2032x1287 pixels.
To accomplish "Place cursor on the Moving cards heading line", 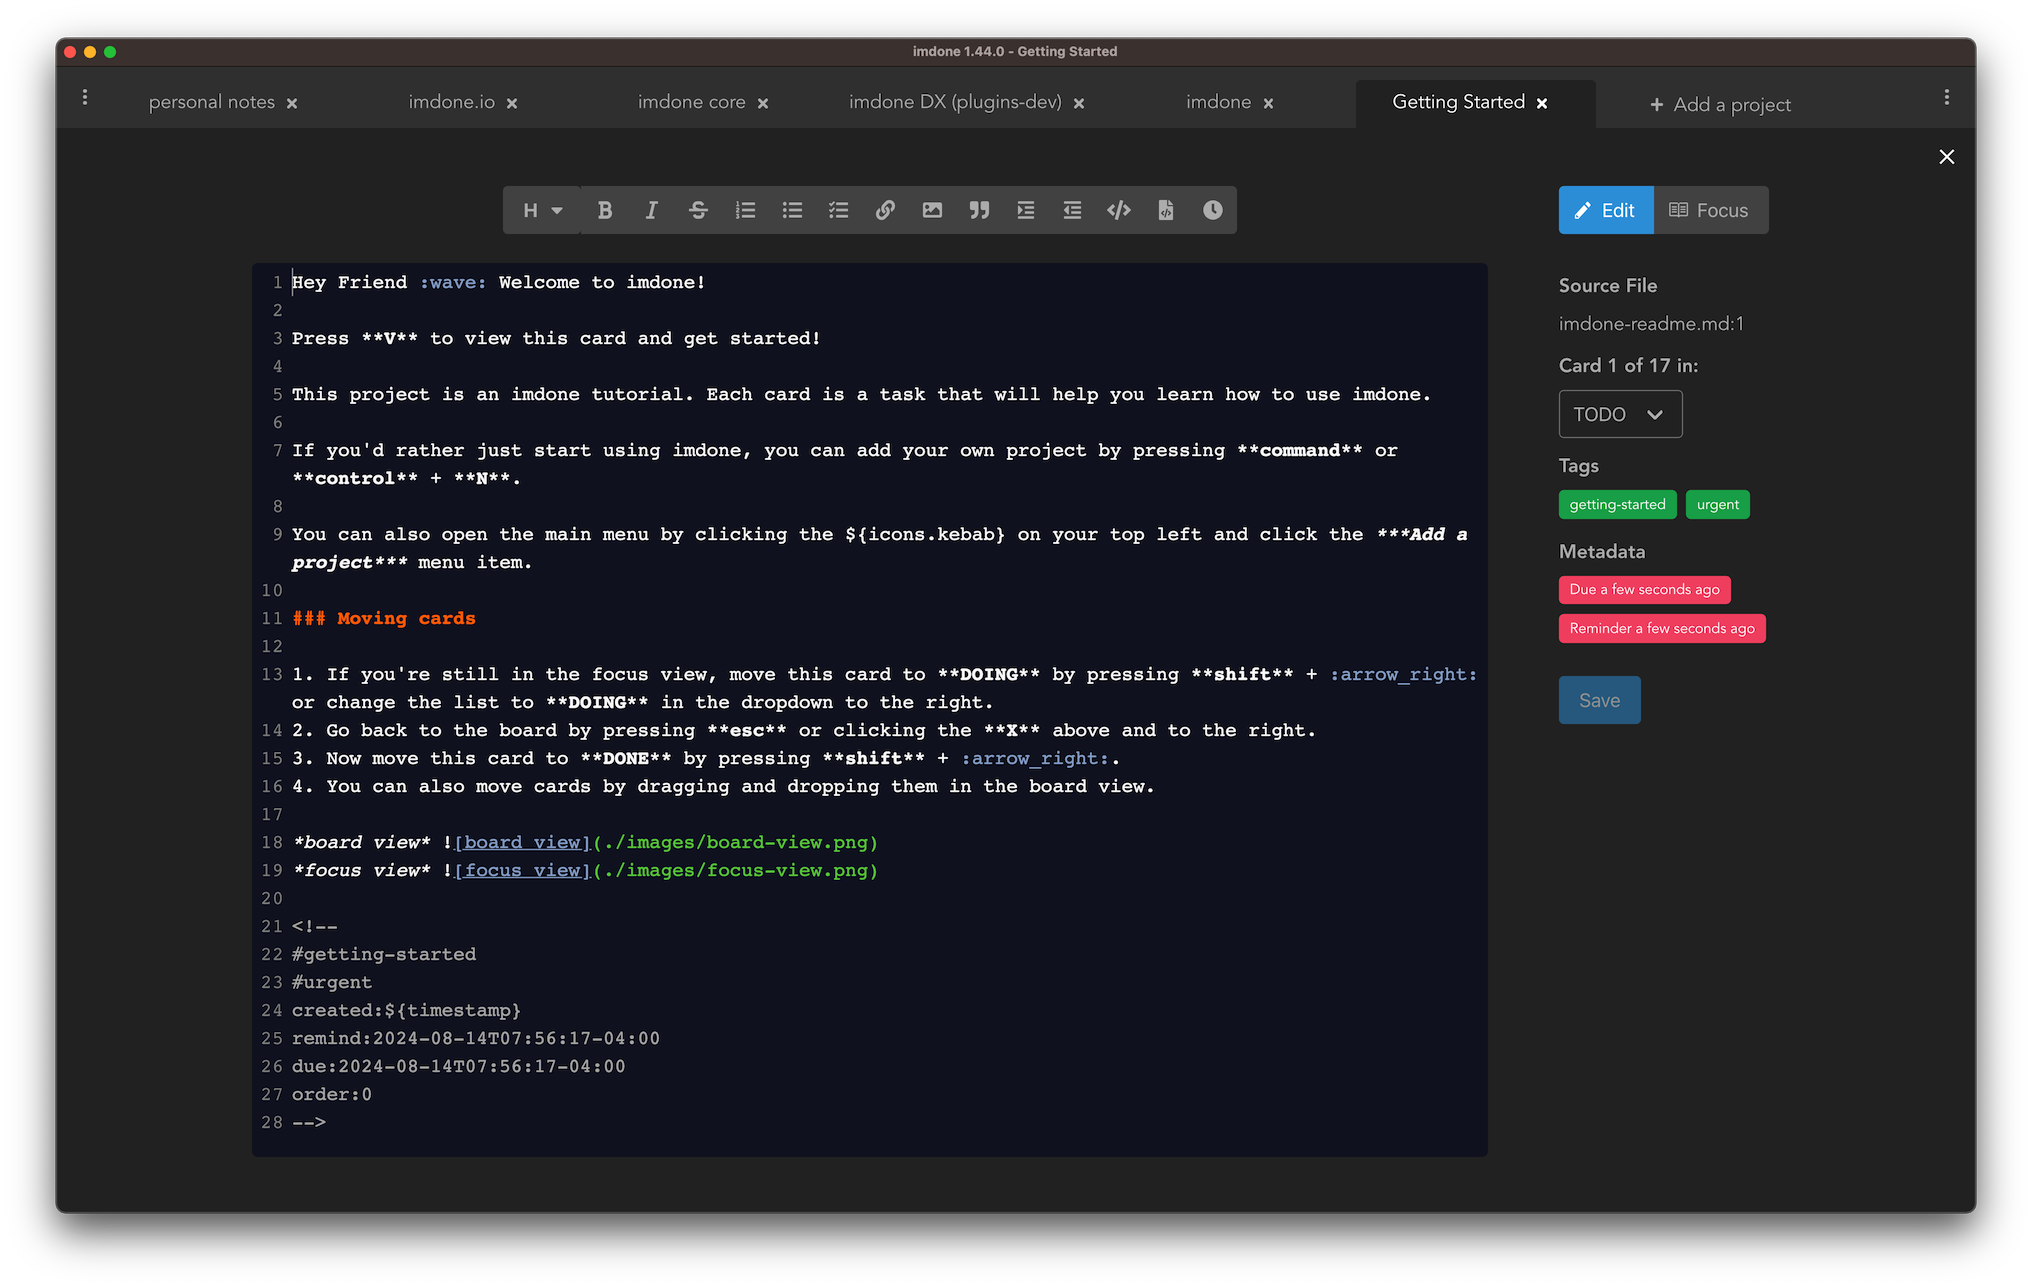I will [384, 618].
